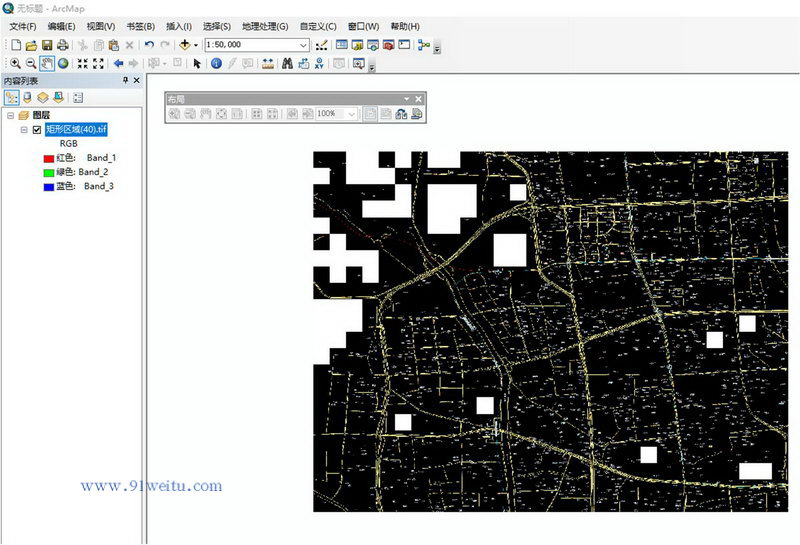This screenshot has height=545, width=800.
Task: Activate the Identify info tool
Action: point(216,63)
